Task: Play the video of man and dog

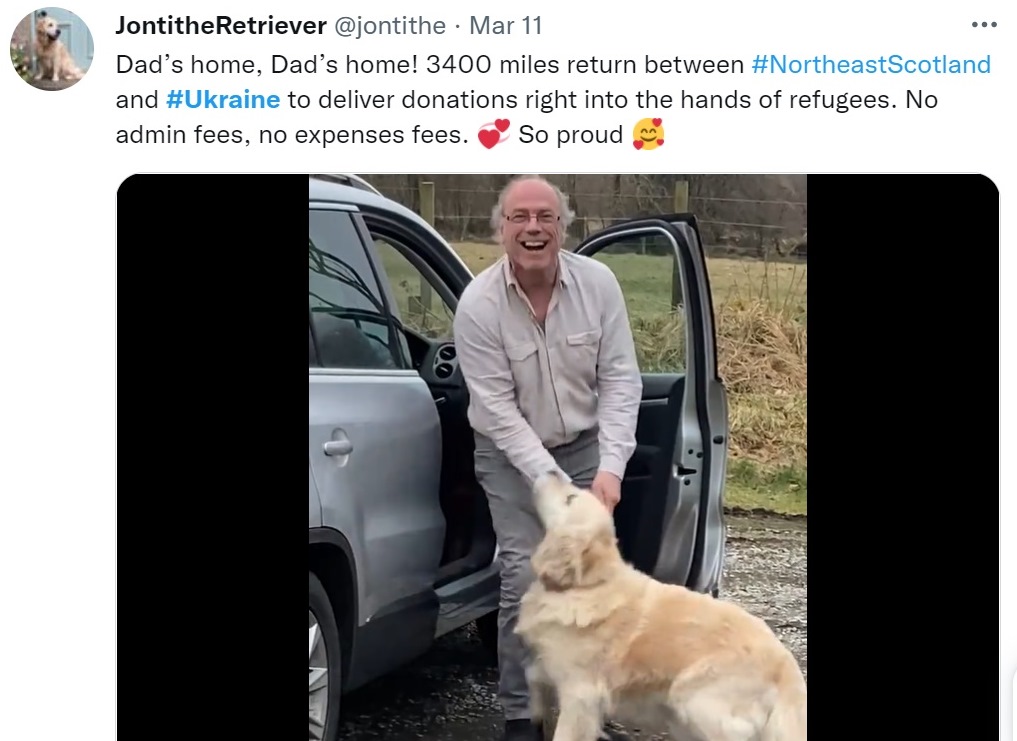Action: point(558,457)
